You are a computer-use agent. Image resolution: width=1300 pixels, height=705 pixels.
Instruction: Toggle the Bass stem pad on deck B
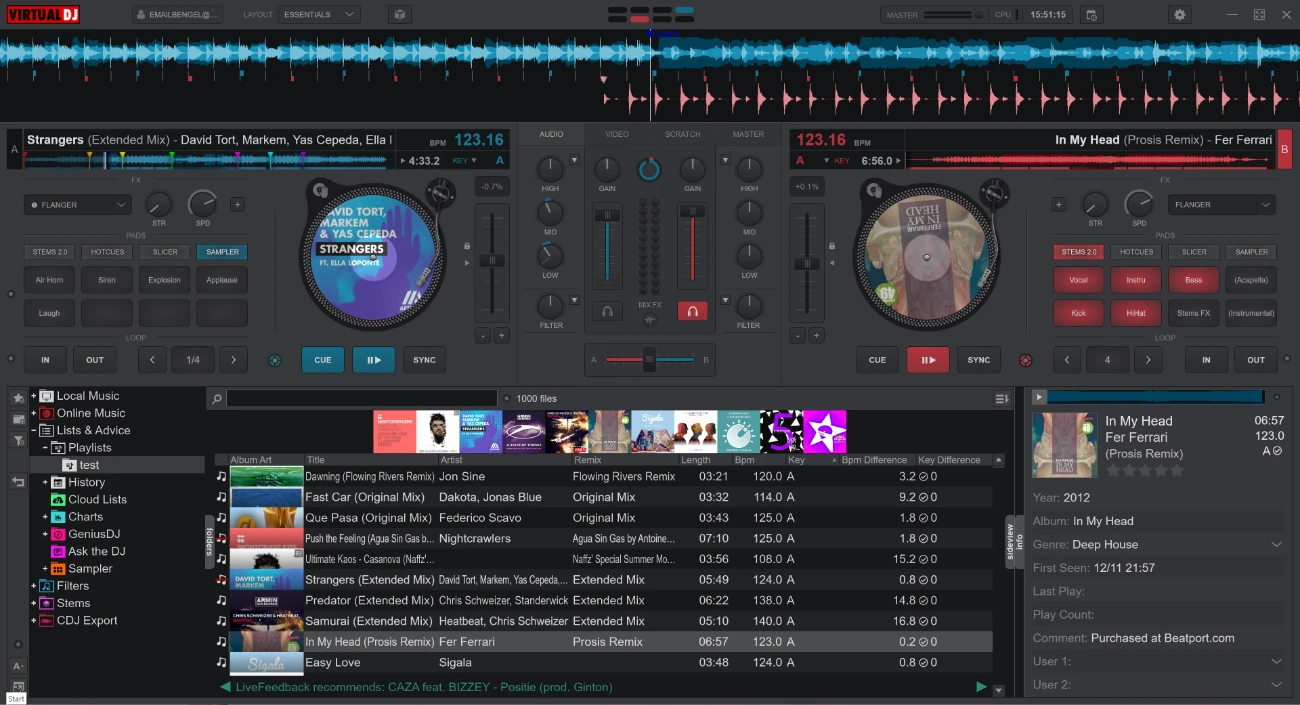pos(1194,280)
